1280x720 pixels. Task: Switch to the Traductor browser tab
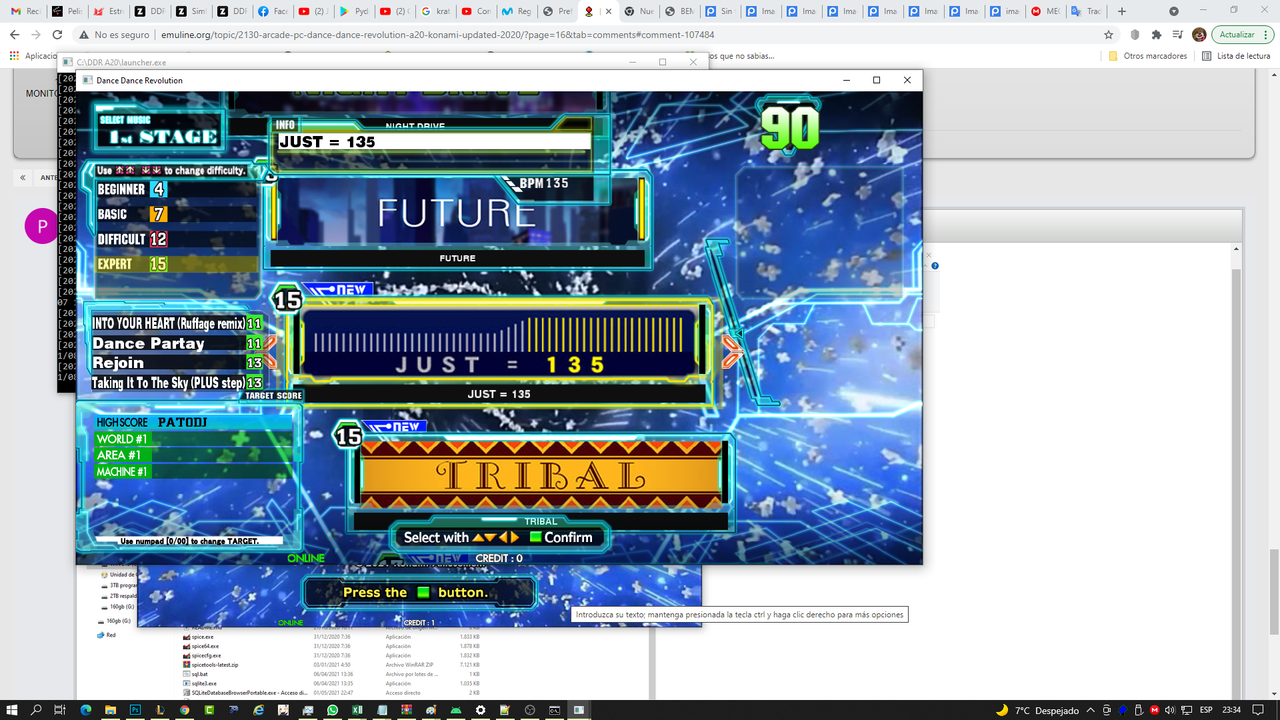[x=1086, y=11]
